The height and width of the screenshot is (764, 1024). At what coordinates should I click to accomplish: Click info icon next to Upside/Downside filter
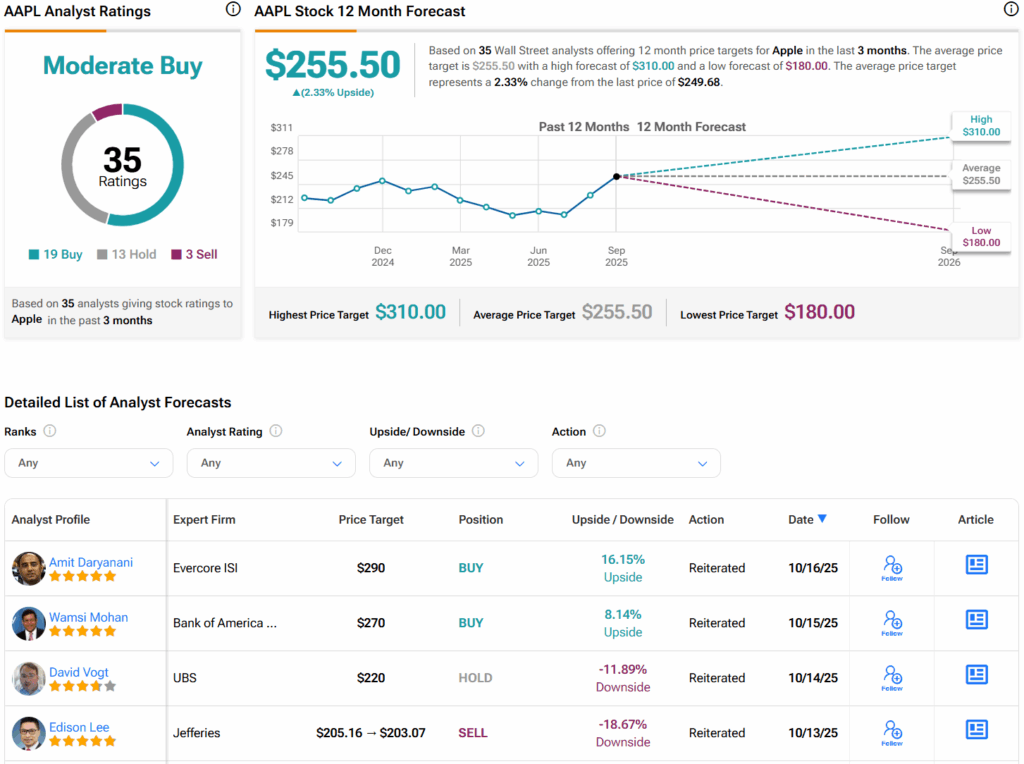[478, 431]
